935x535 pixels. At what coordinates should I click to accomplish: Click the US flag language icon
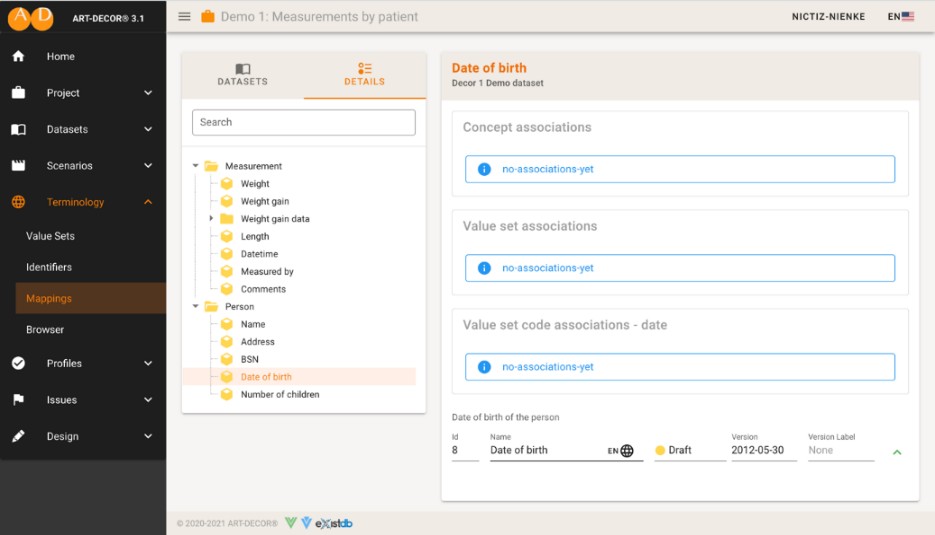pos(907,17)
